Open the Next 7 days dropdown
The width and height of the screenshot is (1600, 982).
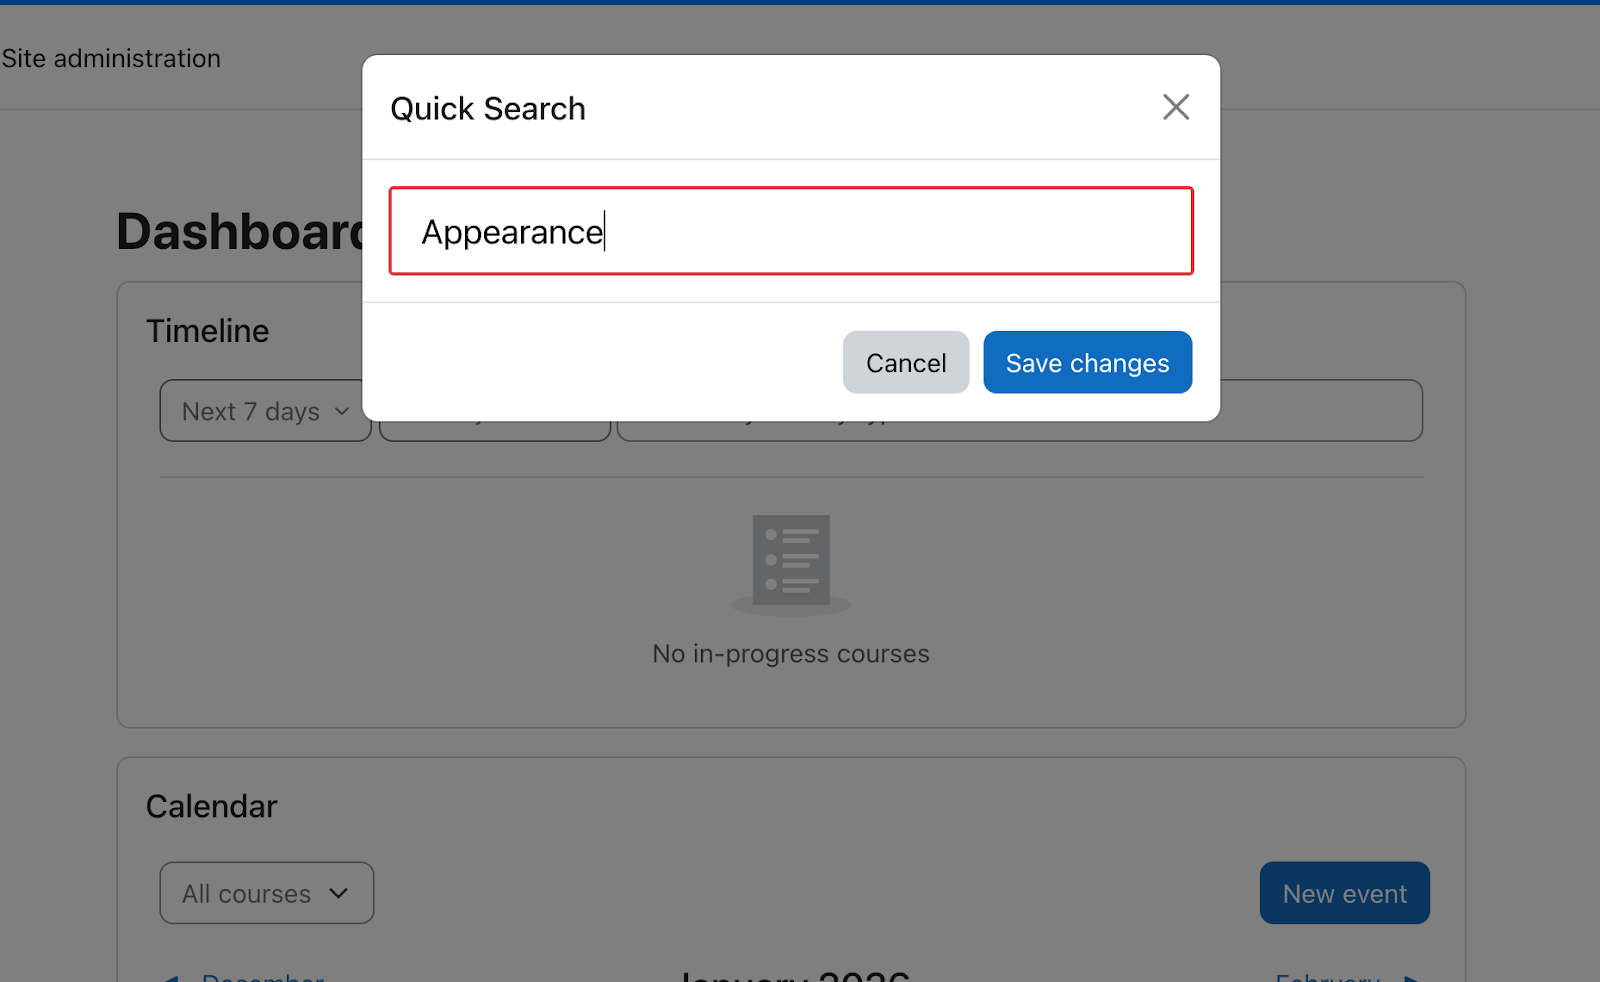264,411
